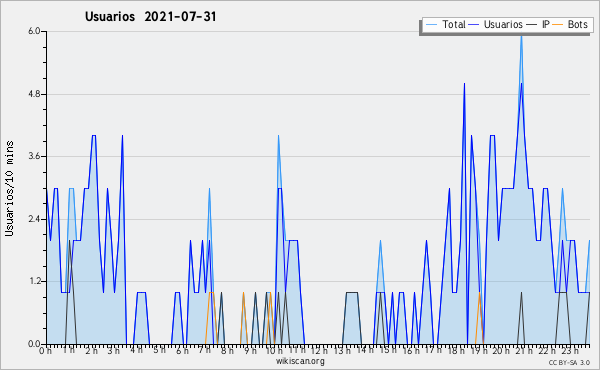The width and height of the screenshot is (600, 370).
Task: Click the '9 h' x-axis label
Action: pos(250,351)
